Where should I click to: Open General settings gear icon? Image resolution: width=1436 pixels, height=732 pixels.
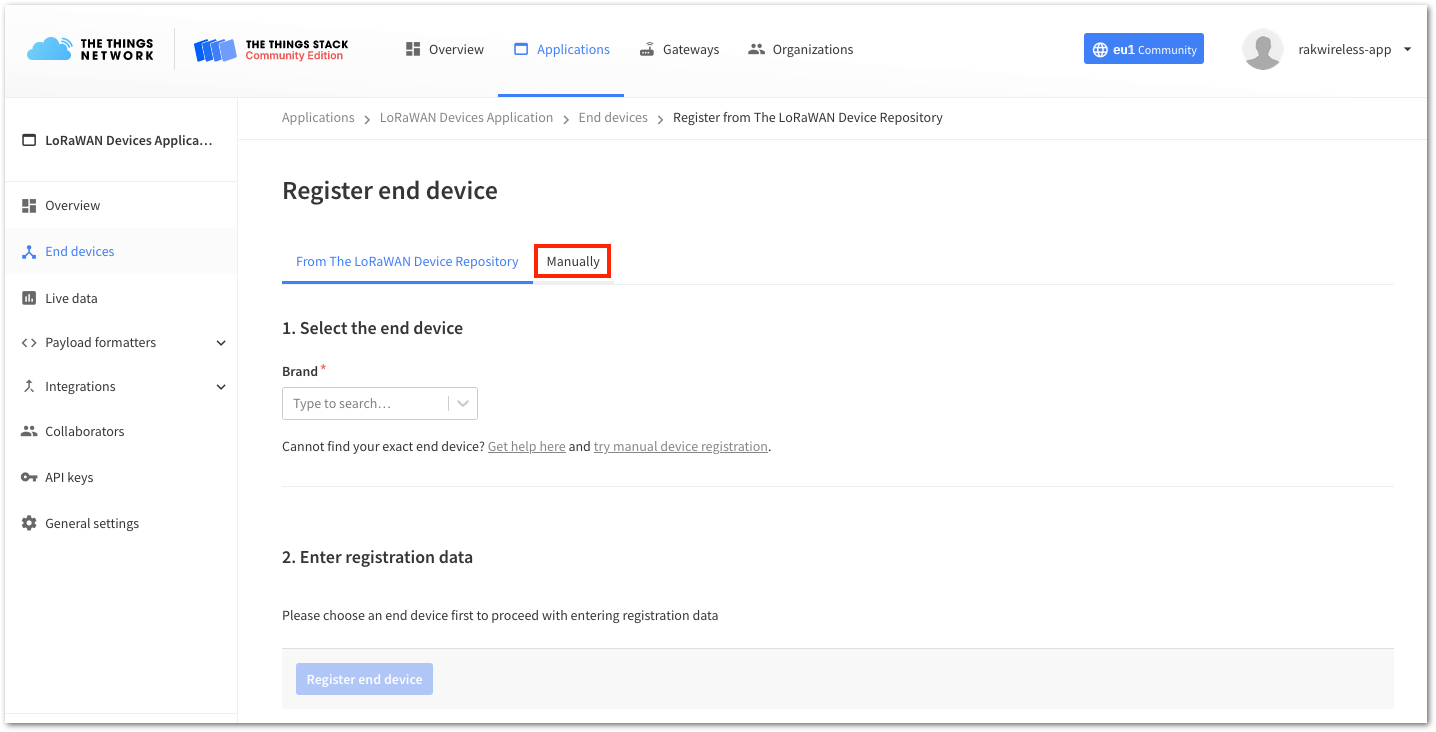29,523
